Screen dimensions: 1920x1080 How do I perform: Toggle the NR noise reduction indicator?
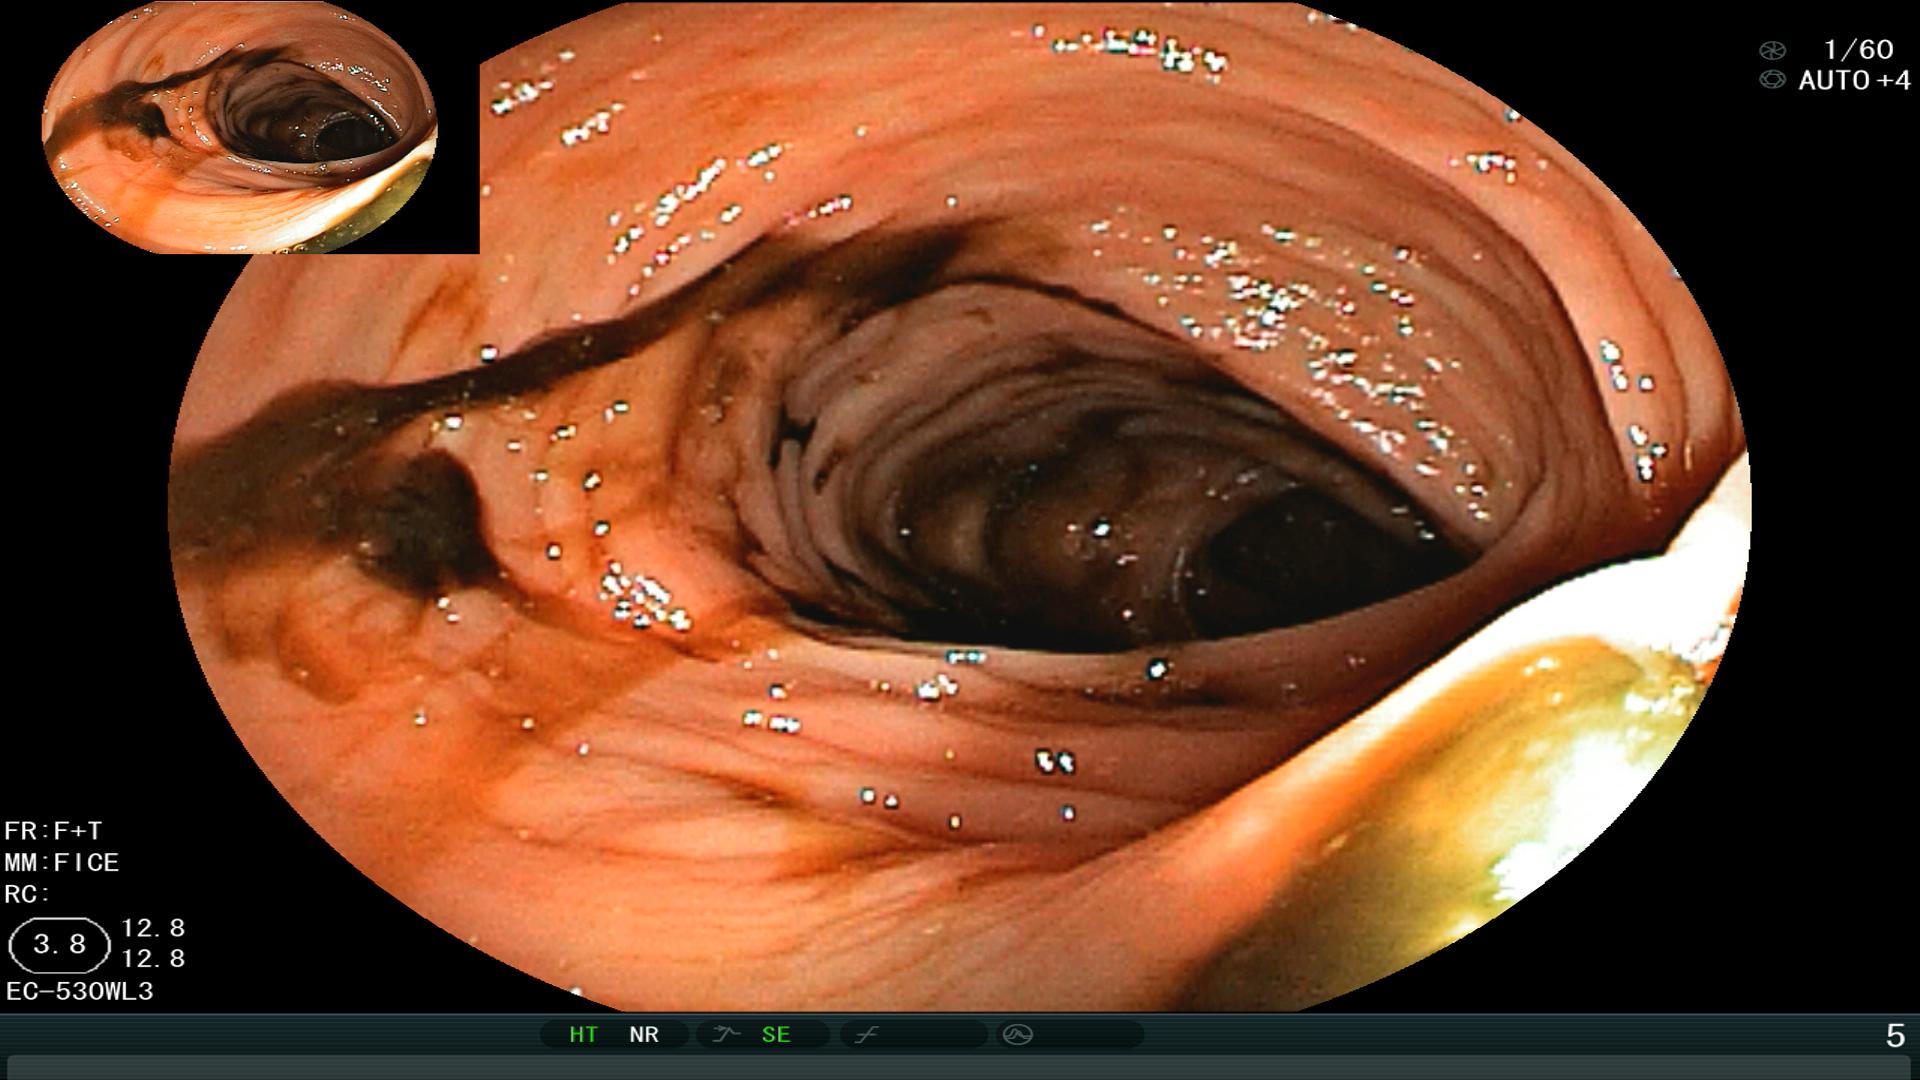tap(644, 1035)
